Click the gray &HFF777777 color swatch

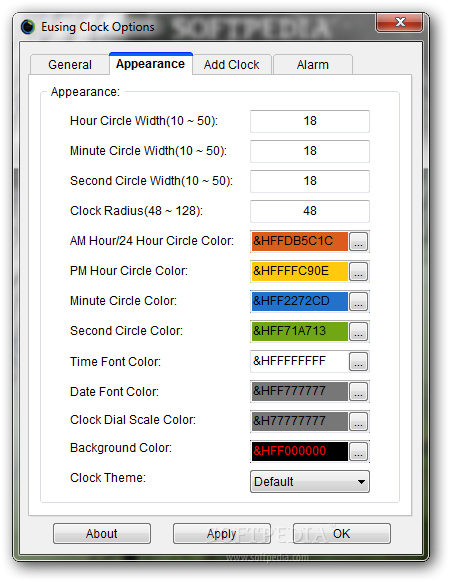(x=300, y=392)
